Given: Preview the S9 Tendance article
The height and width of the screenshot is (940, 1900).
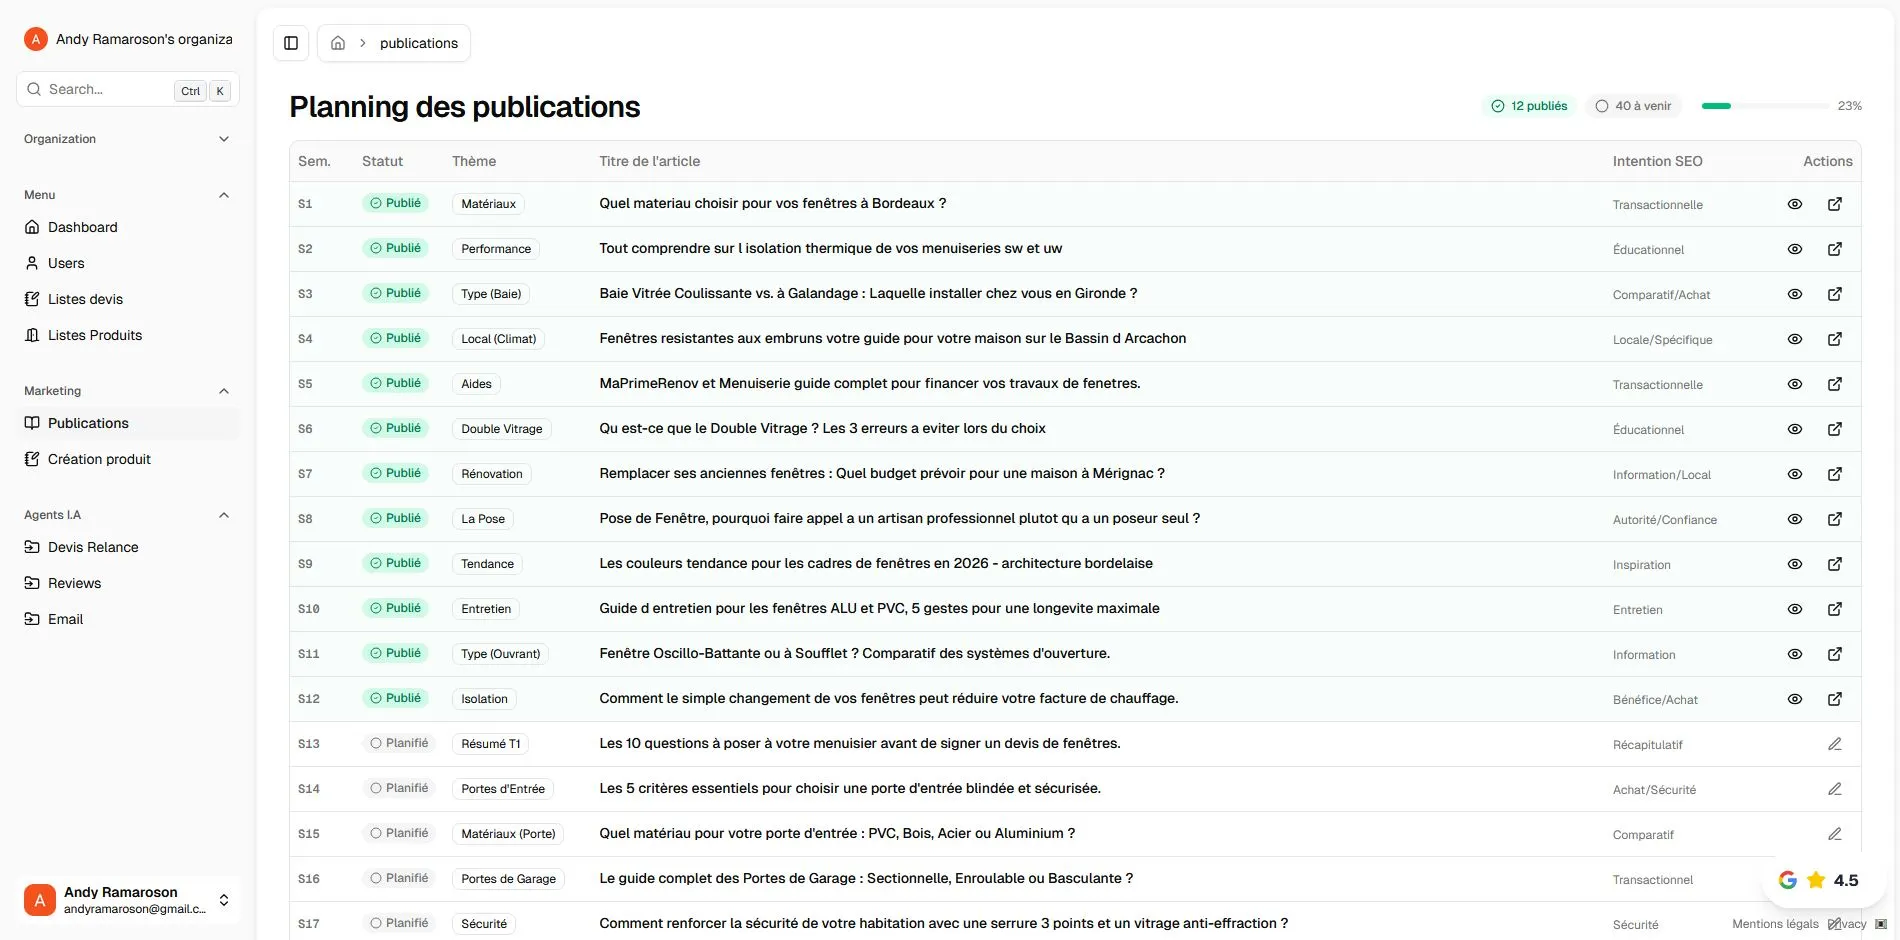Looking at the screenshot, I should (1794, 564).
